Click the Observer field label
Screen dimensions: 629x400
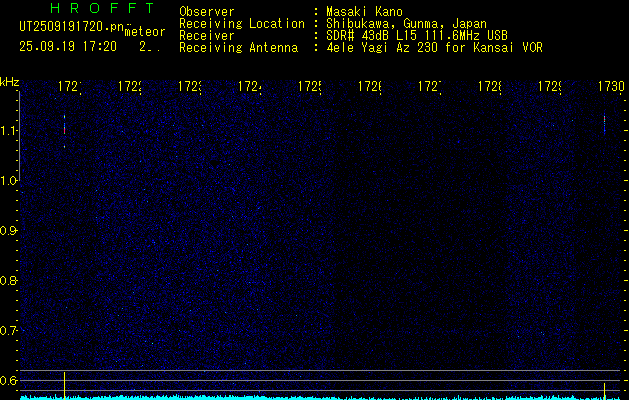click(x=207, y=12)
